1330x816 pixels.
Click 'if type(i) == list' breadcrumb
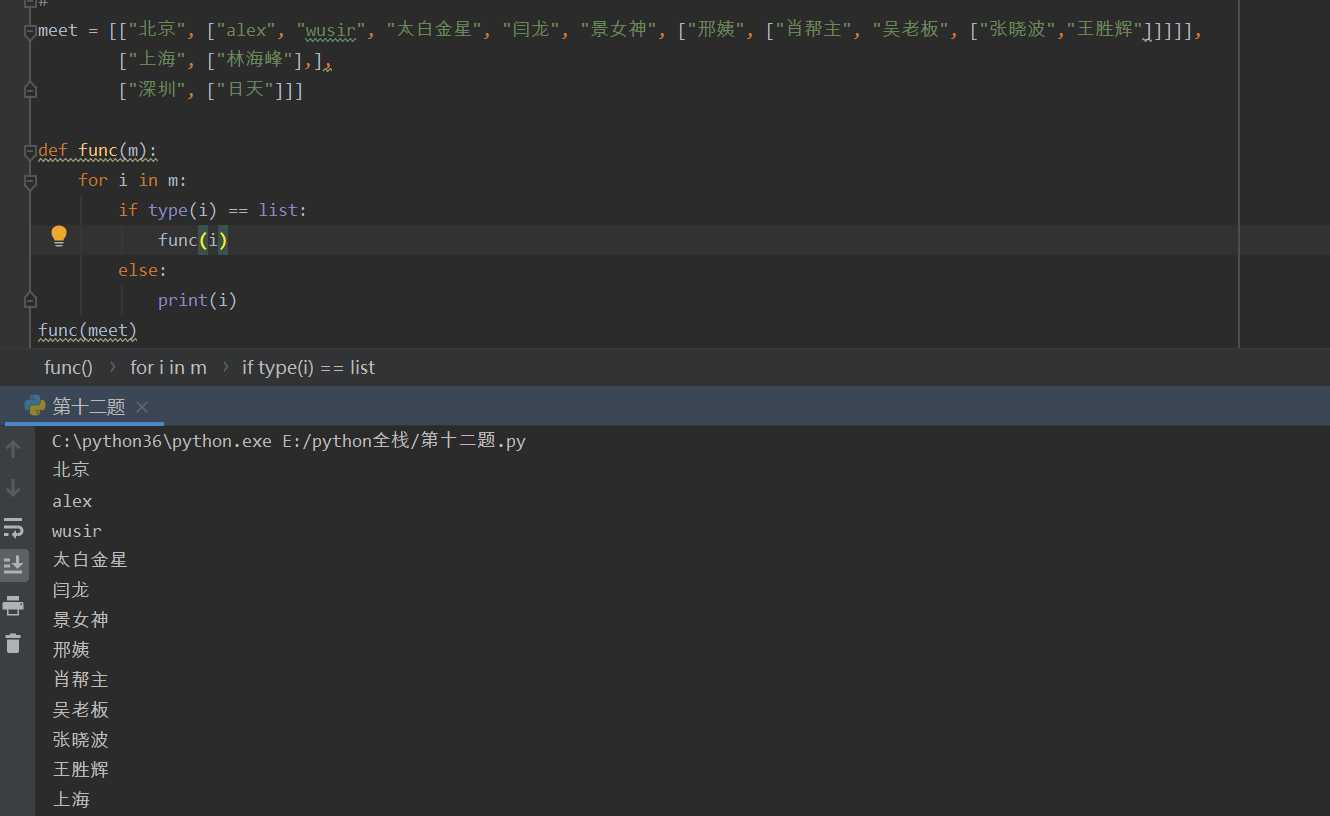coord(308,368)
